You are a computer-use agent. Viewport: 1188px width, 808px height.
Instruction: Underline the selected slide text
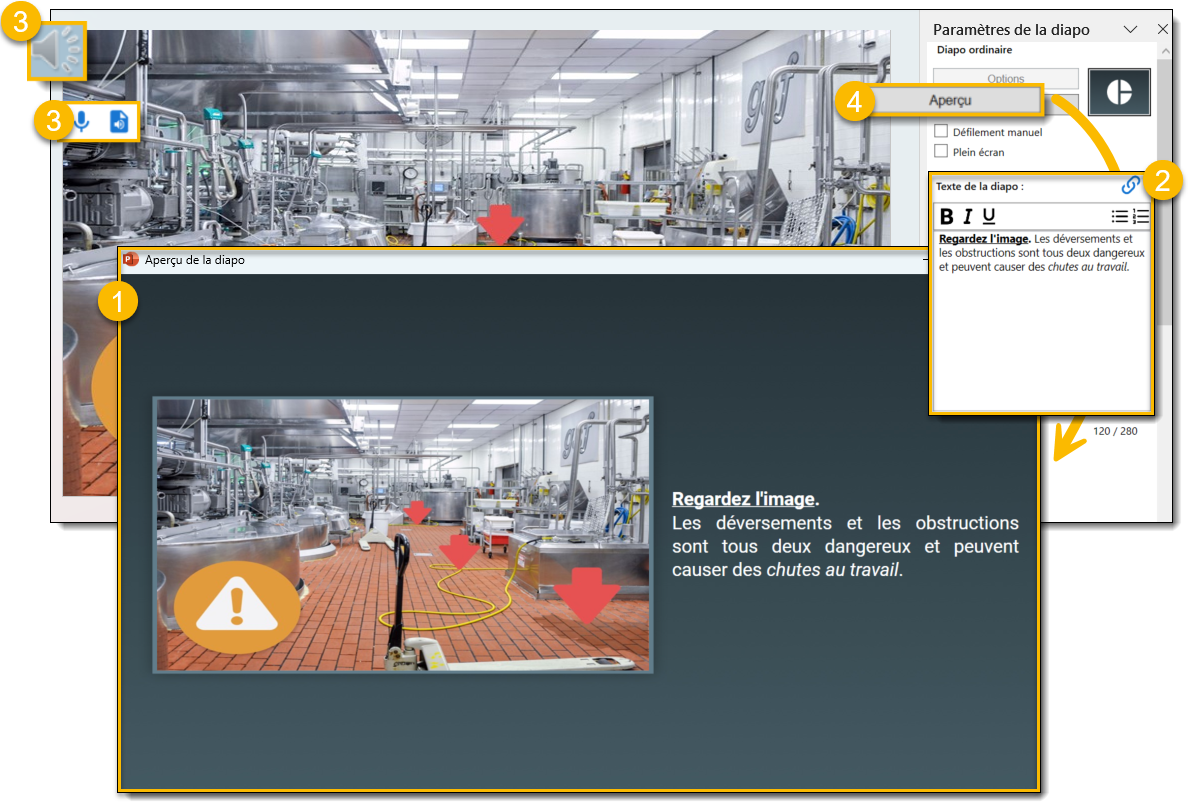point(989,217)
